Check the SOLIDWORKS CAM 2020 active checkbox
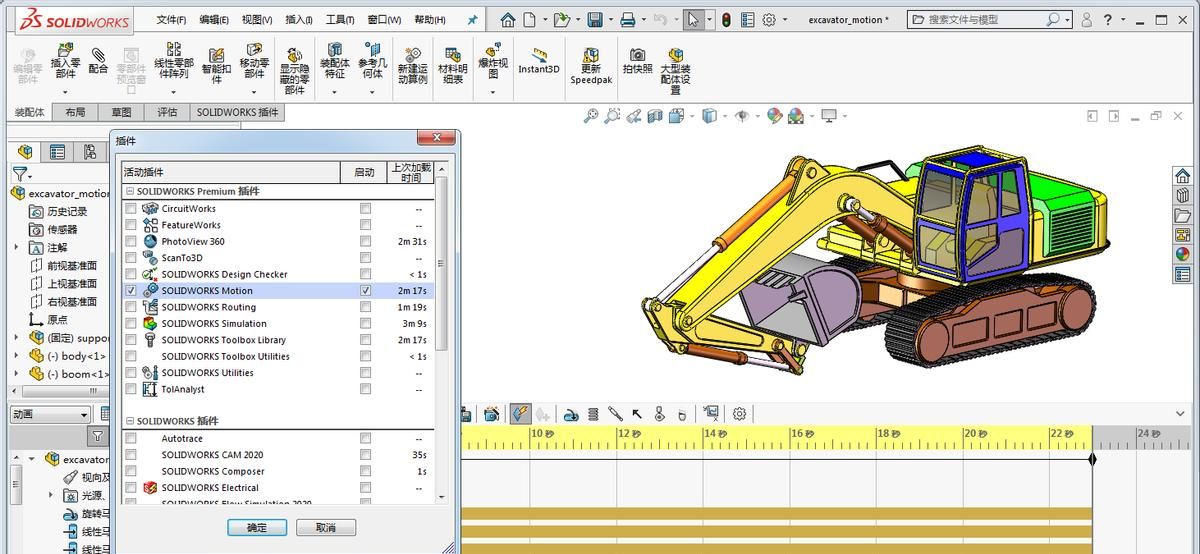This screenshot has height=554, width=1200. pos(131,455)
